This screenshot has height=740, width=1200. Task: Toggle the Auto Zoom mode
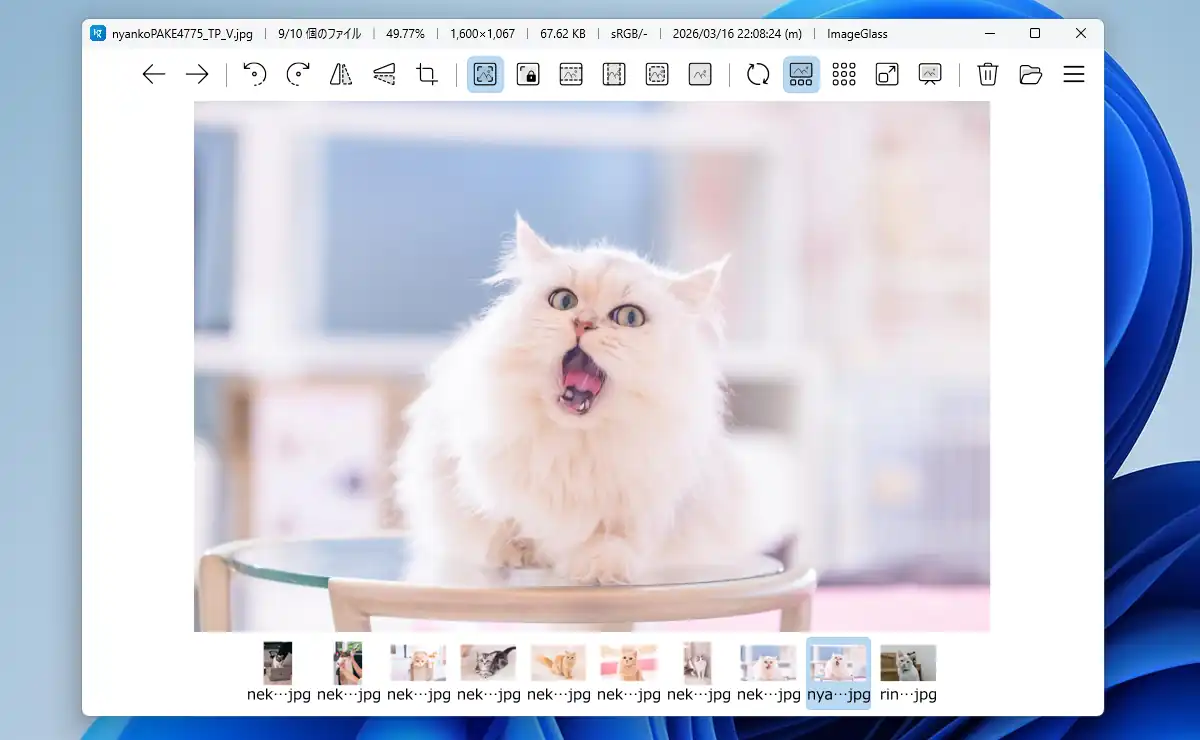click(x=485, y=74)
